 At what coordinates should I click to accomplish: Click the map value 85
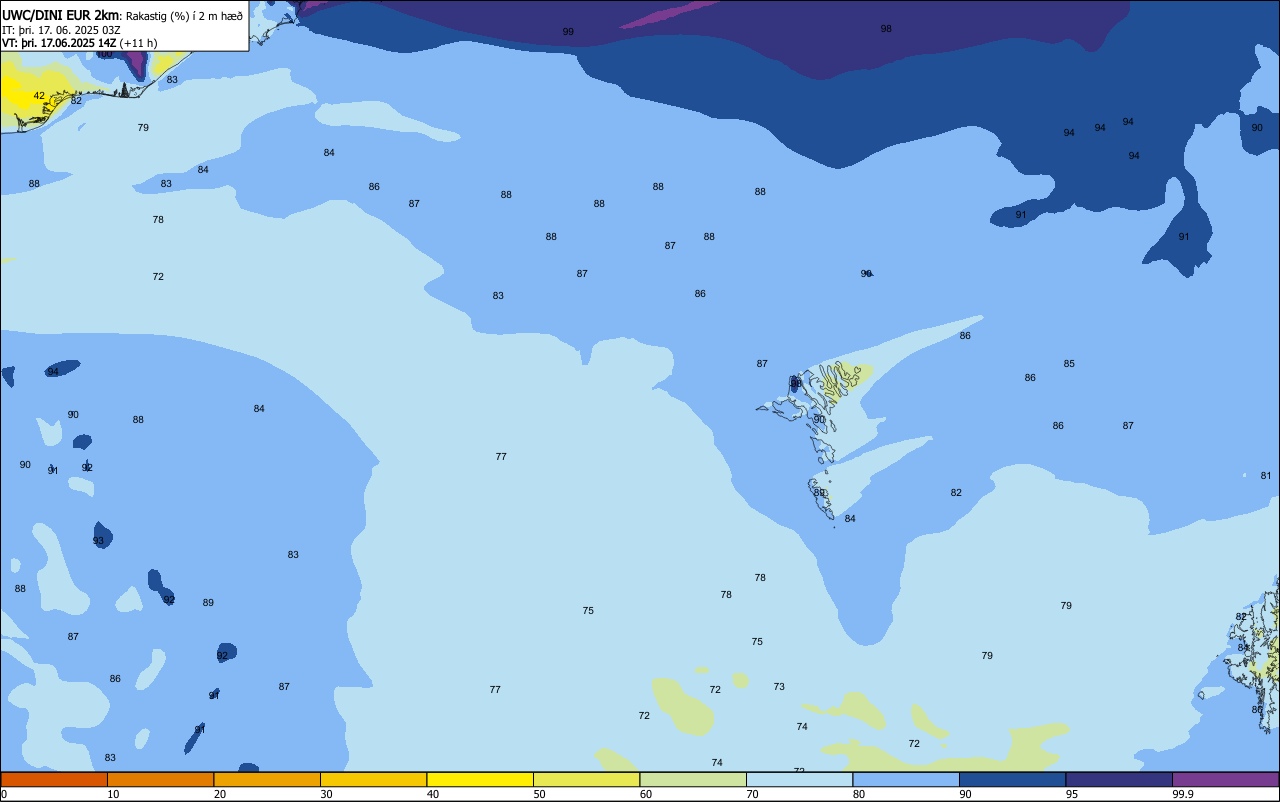(x=1069, y=364)
